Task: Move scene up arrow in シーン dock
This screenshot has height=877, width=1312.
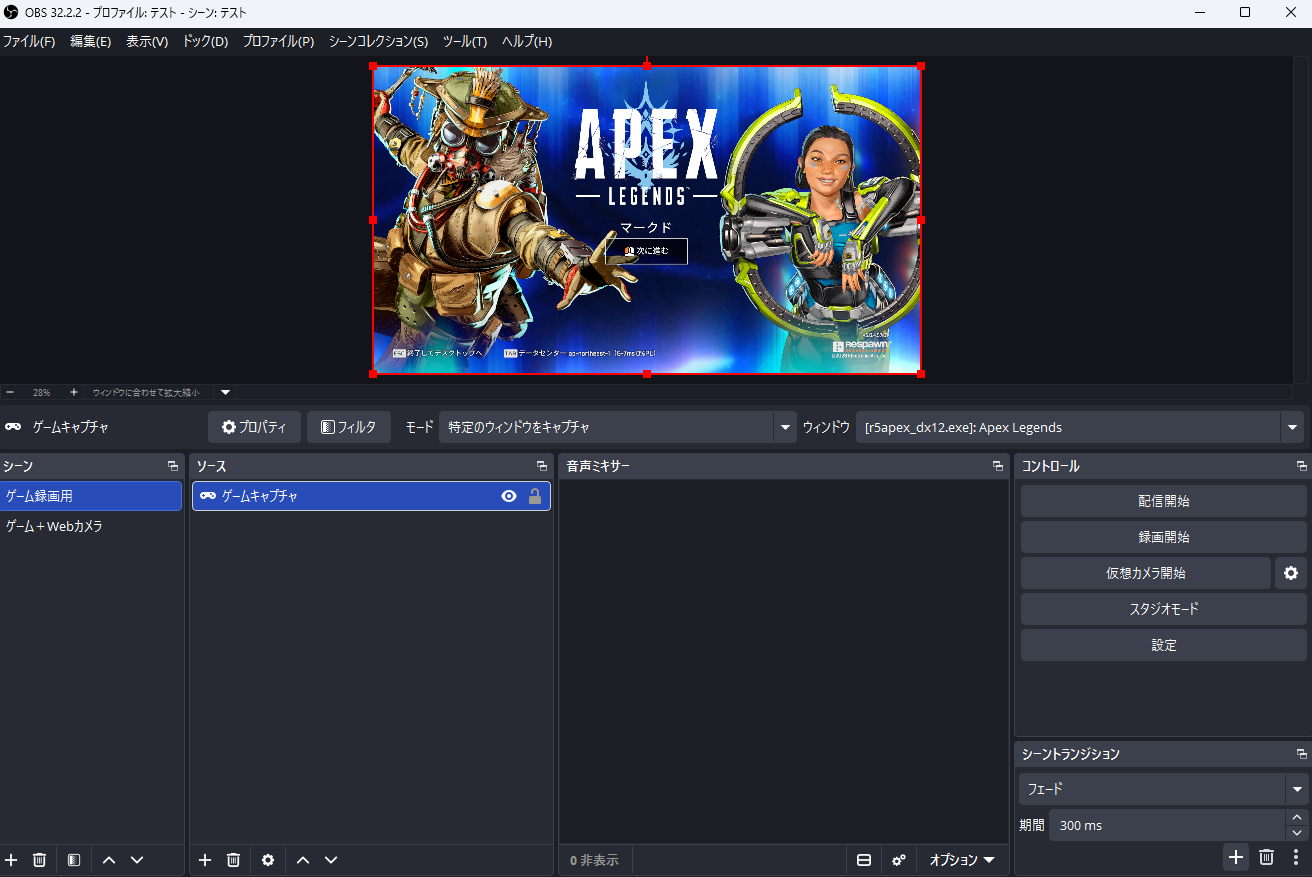Action: coord(109,860)
